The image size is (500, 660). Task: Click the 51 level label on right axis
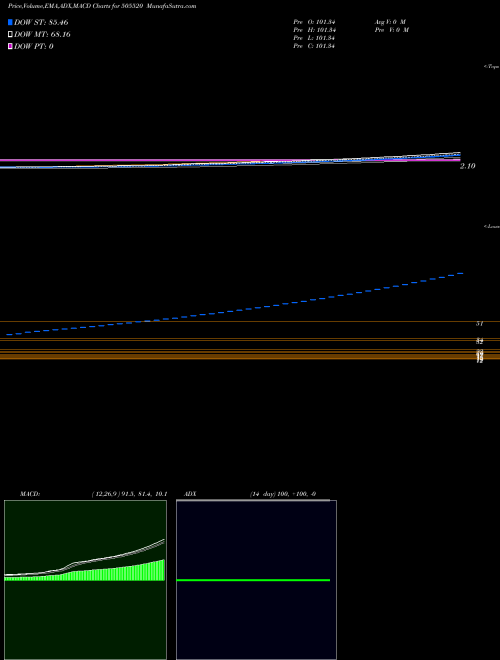coord(479,324)
